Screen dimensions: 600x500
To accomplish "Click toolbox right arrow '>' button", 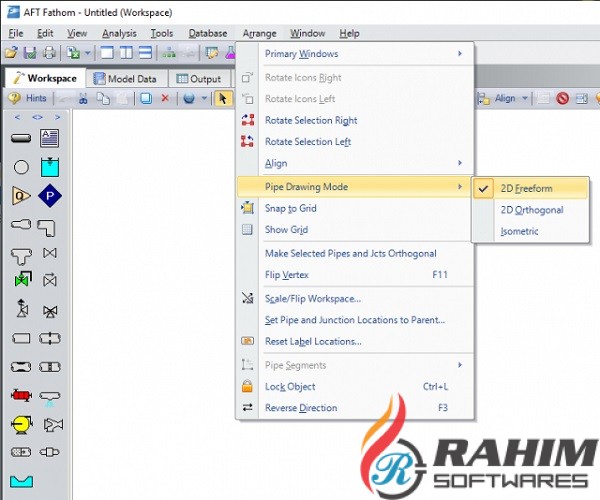I will pyautogui.click(x=57, y=117).
